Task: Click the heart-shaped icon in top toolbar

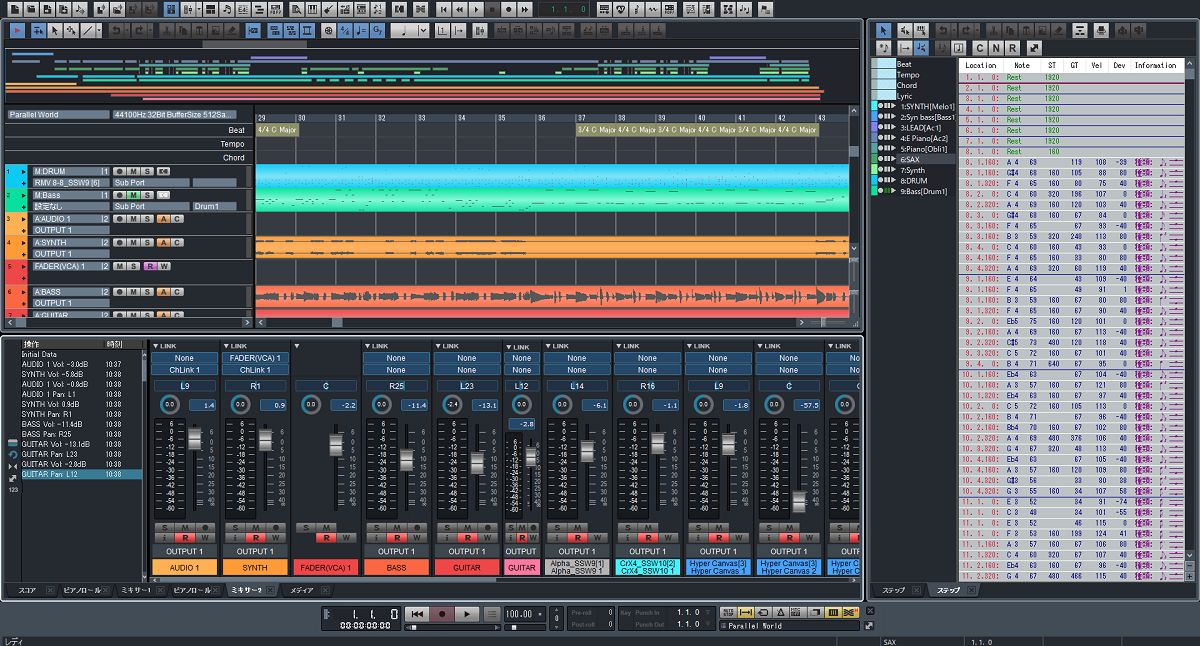Action: tap(620, 9)
